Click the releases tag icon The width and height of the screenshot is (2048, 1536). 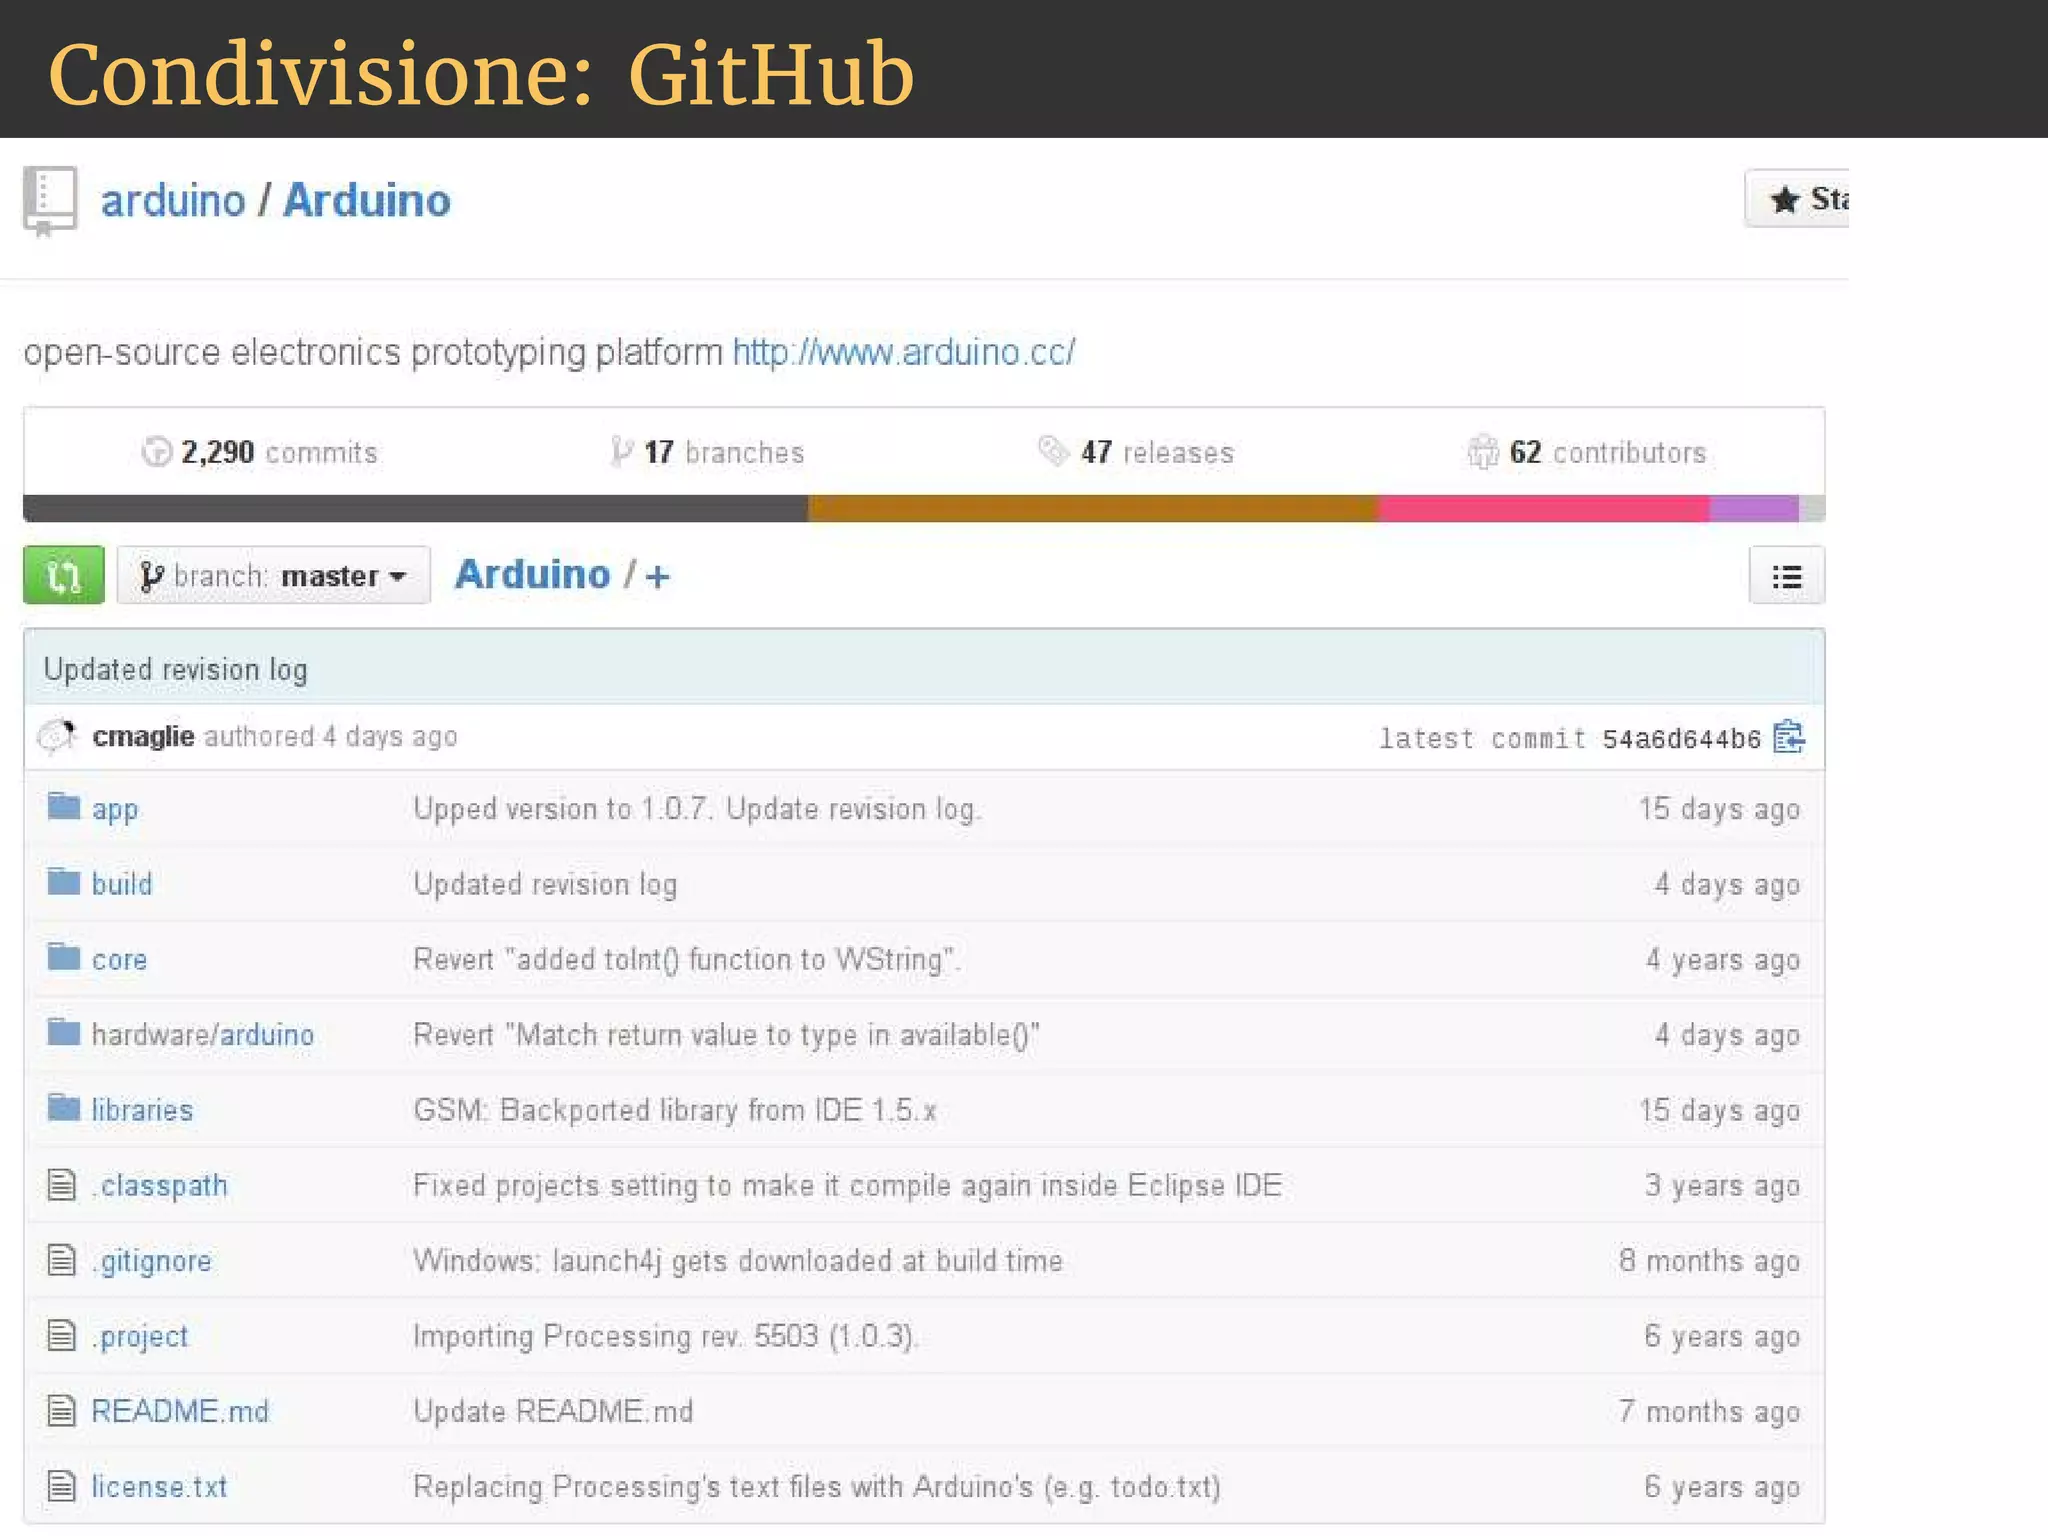pos(1053,451)
